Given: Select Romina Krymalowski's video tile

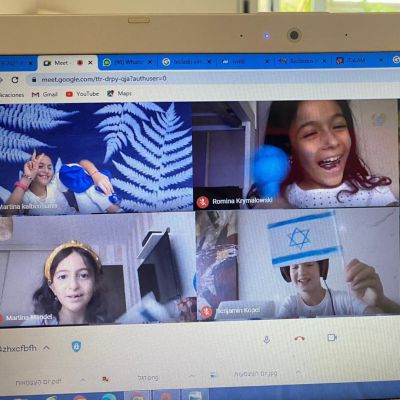Looking at the screenshot, I should (296, 155).
